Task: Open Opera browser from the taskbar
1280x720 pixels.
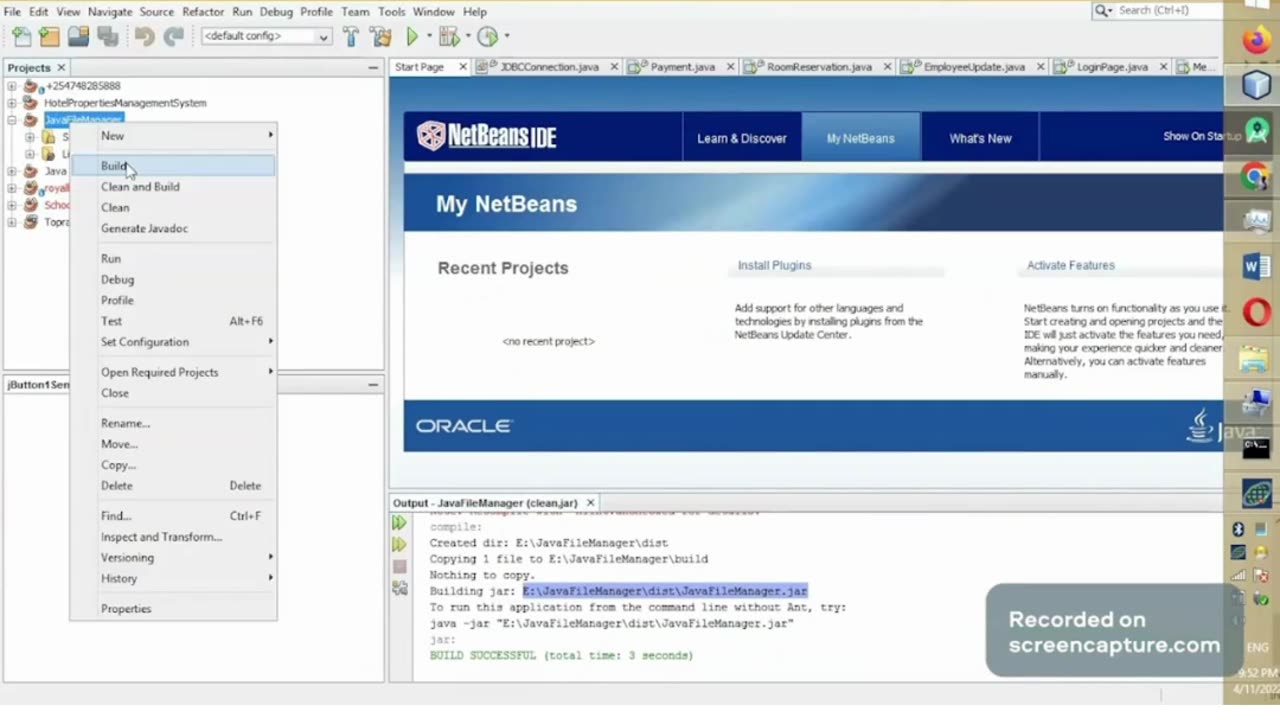Action: 1256,313
